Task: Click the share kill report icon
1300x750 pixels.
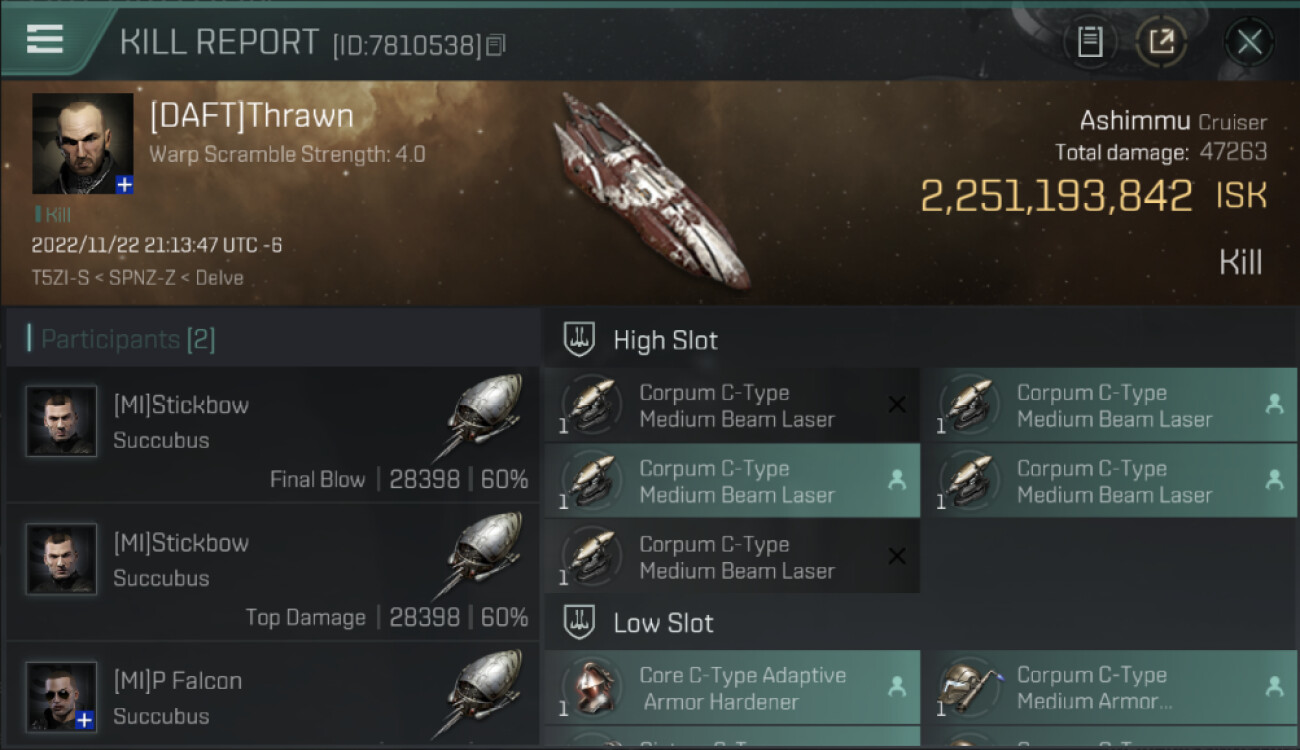Action: click(1160, 42)
